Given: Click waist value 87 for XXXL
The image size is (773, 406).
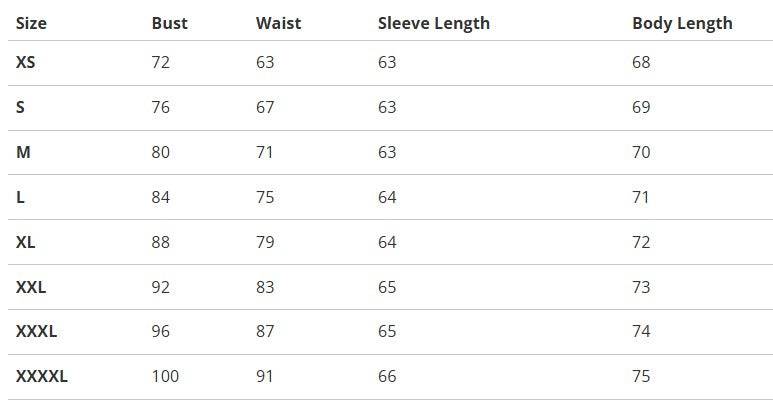Looking at the screenshot, I should (265, 331).
